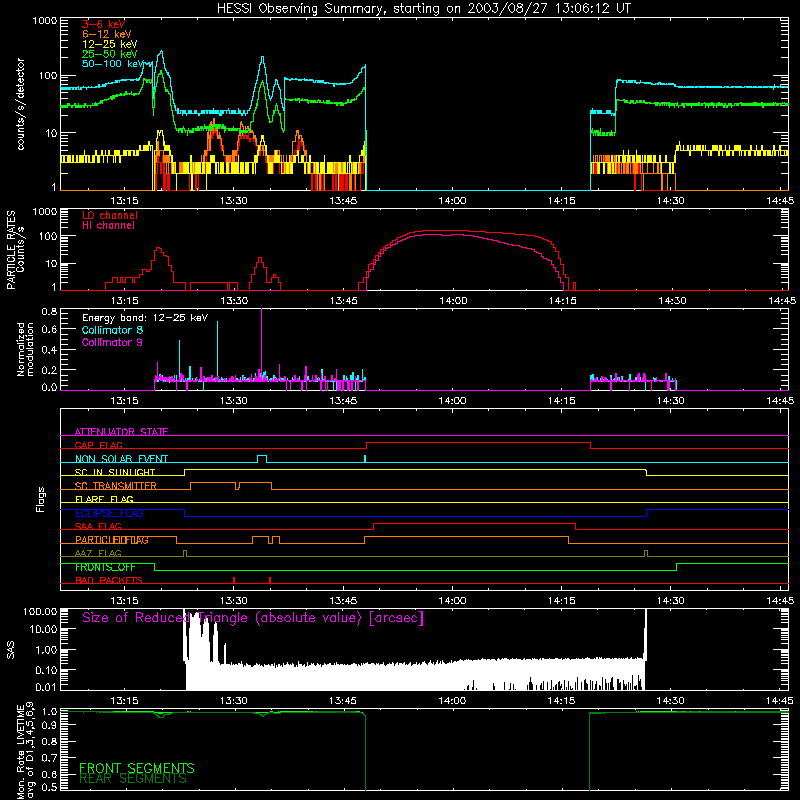Click the FLARE FLAG label

pyautogui.click(x=104, y=499)
